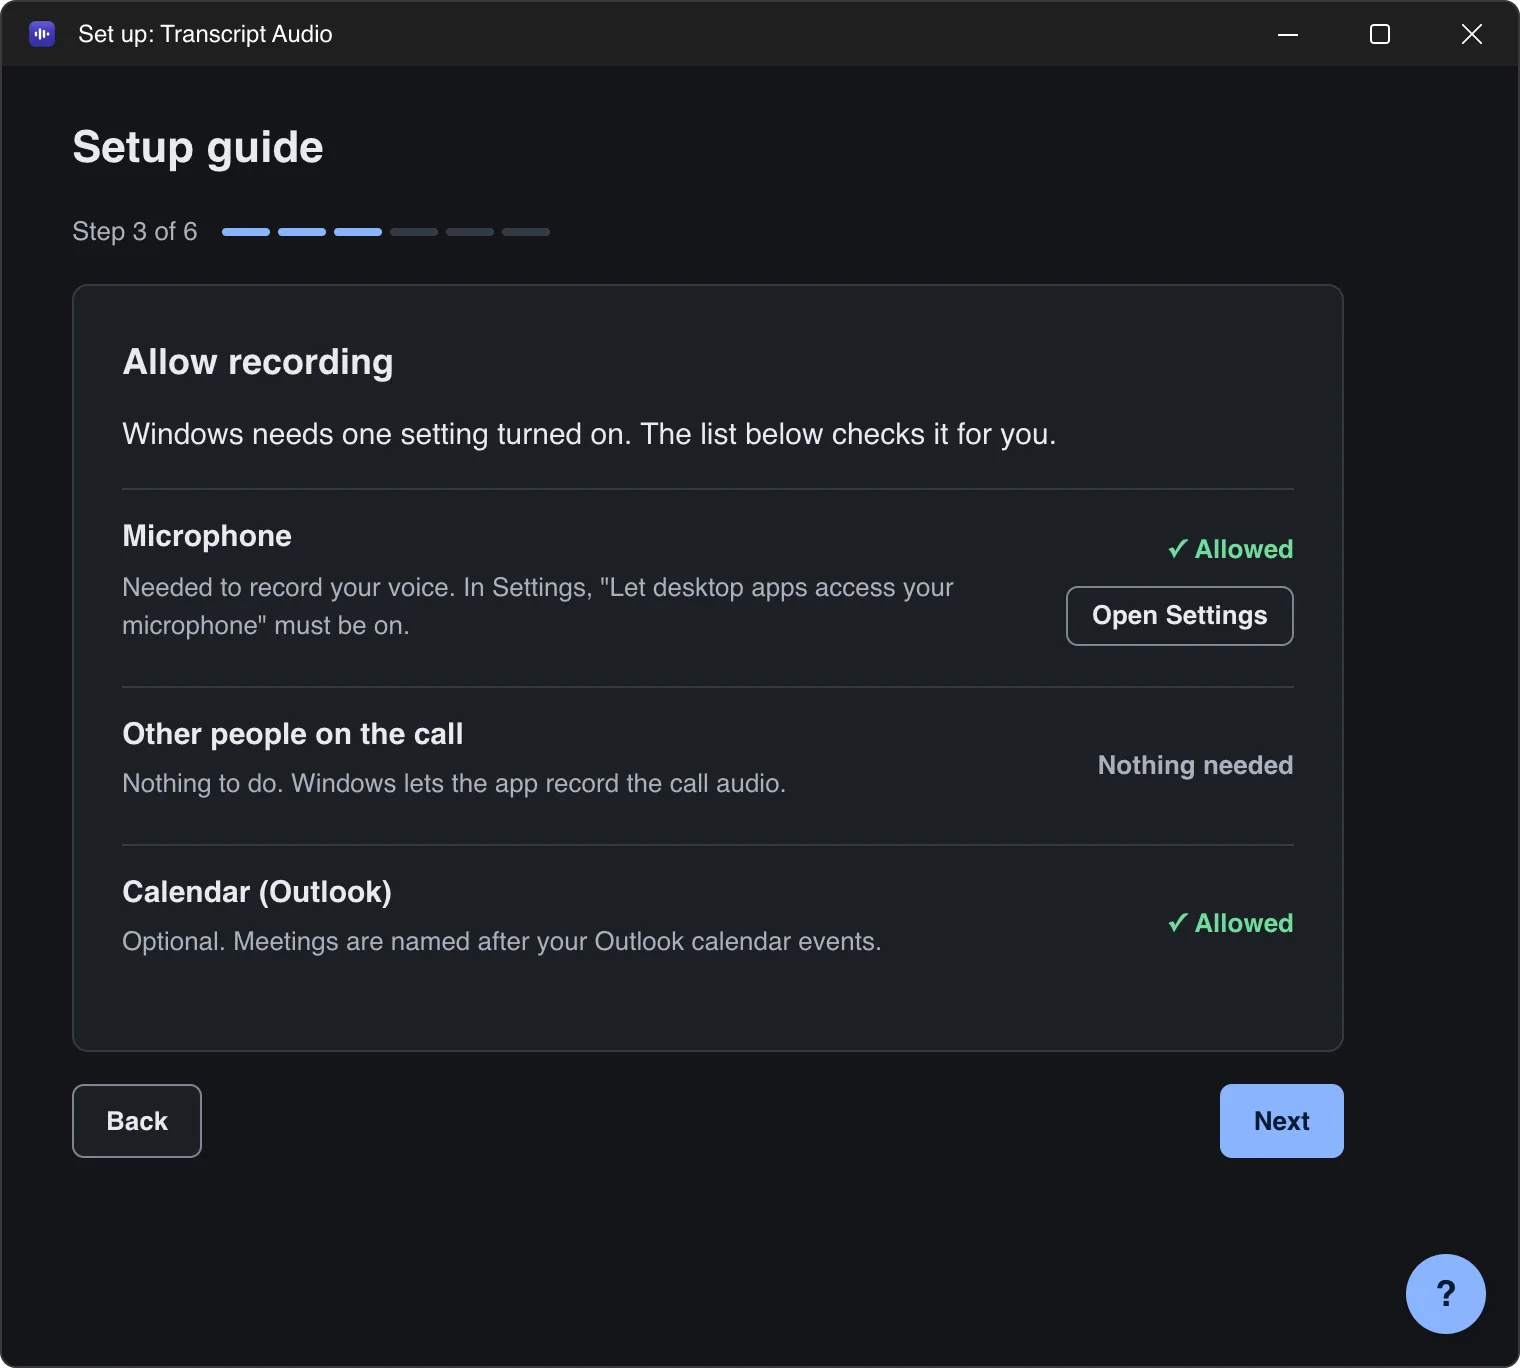
Task: Maximize the setup window
Action: point(1380,34)
